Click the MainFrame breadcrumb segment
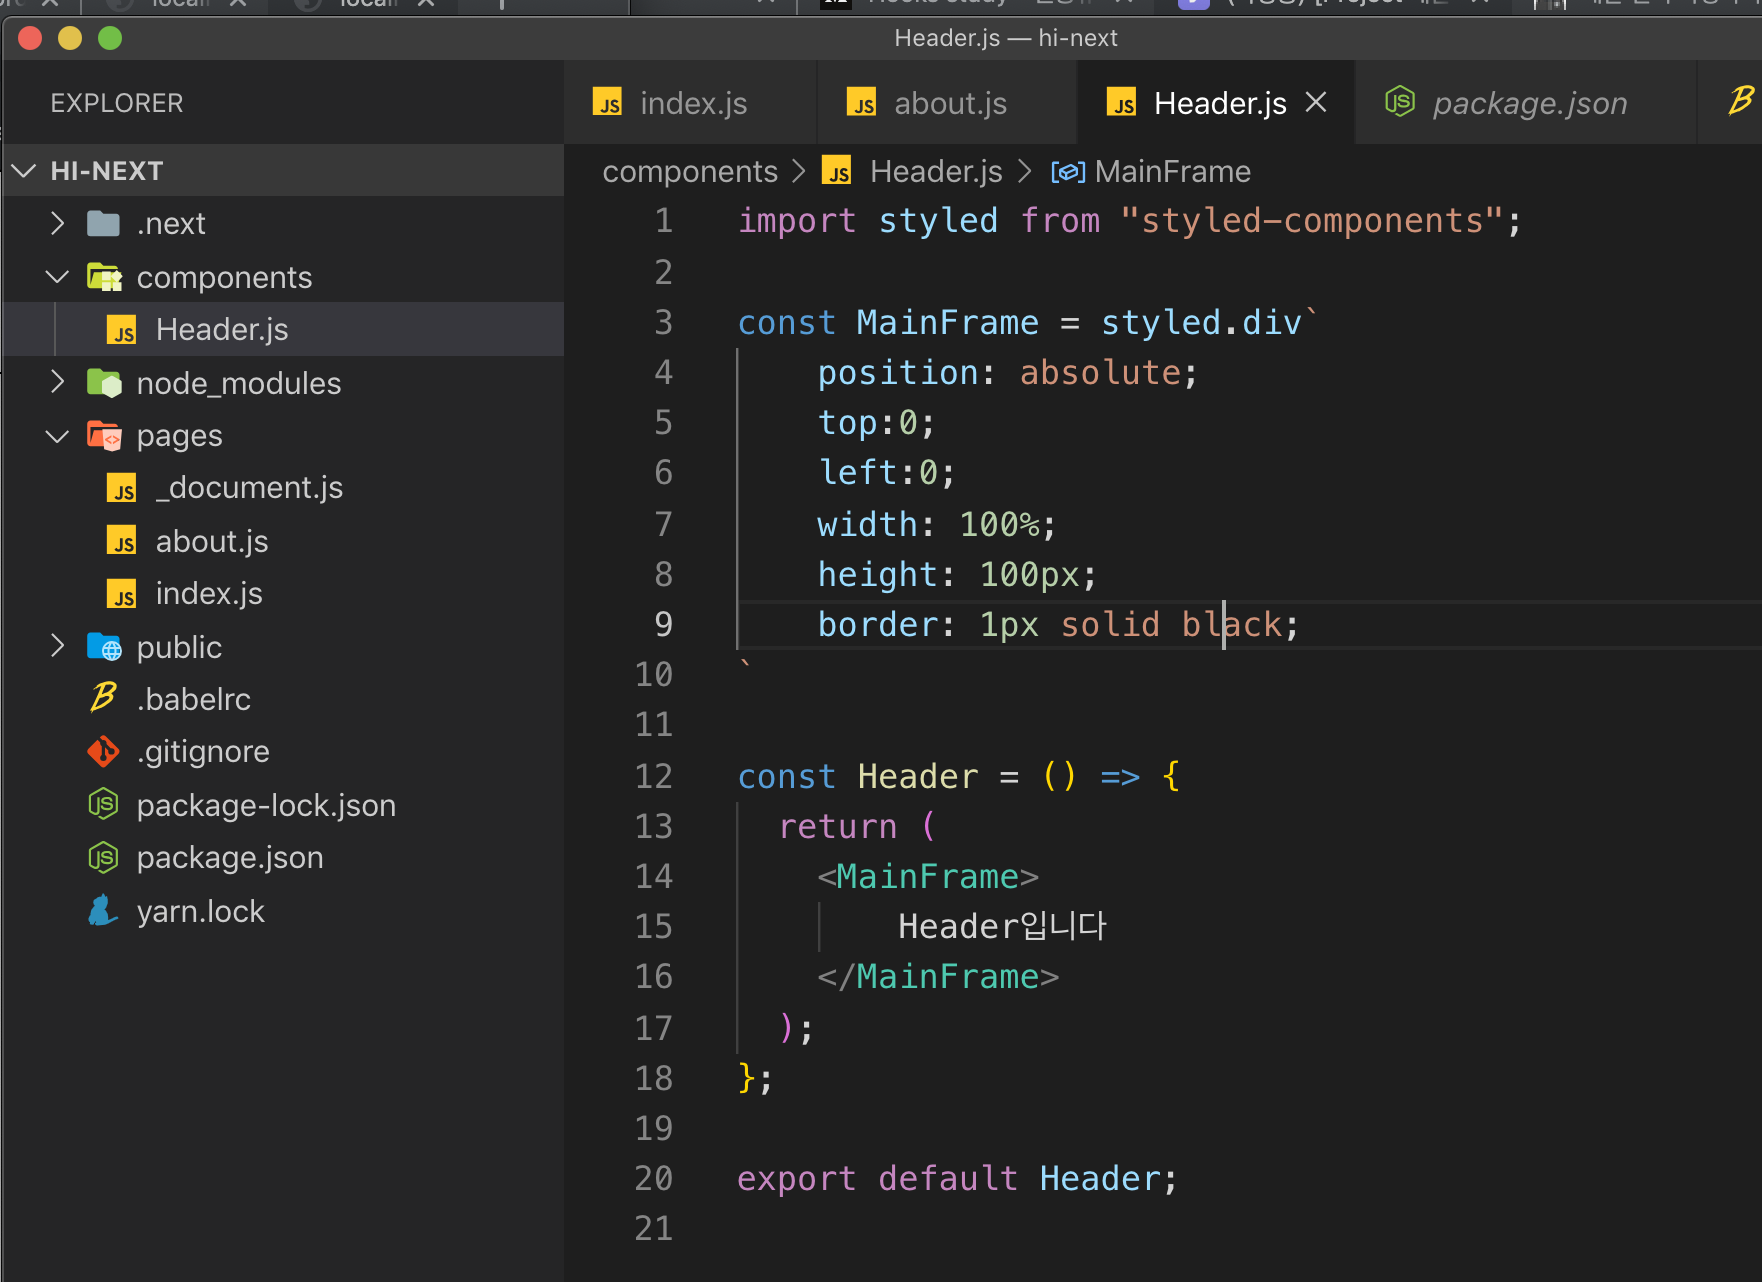The height and width of the screenshot is (1282, 1762). 1172,172
